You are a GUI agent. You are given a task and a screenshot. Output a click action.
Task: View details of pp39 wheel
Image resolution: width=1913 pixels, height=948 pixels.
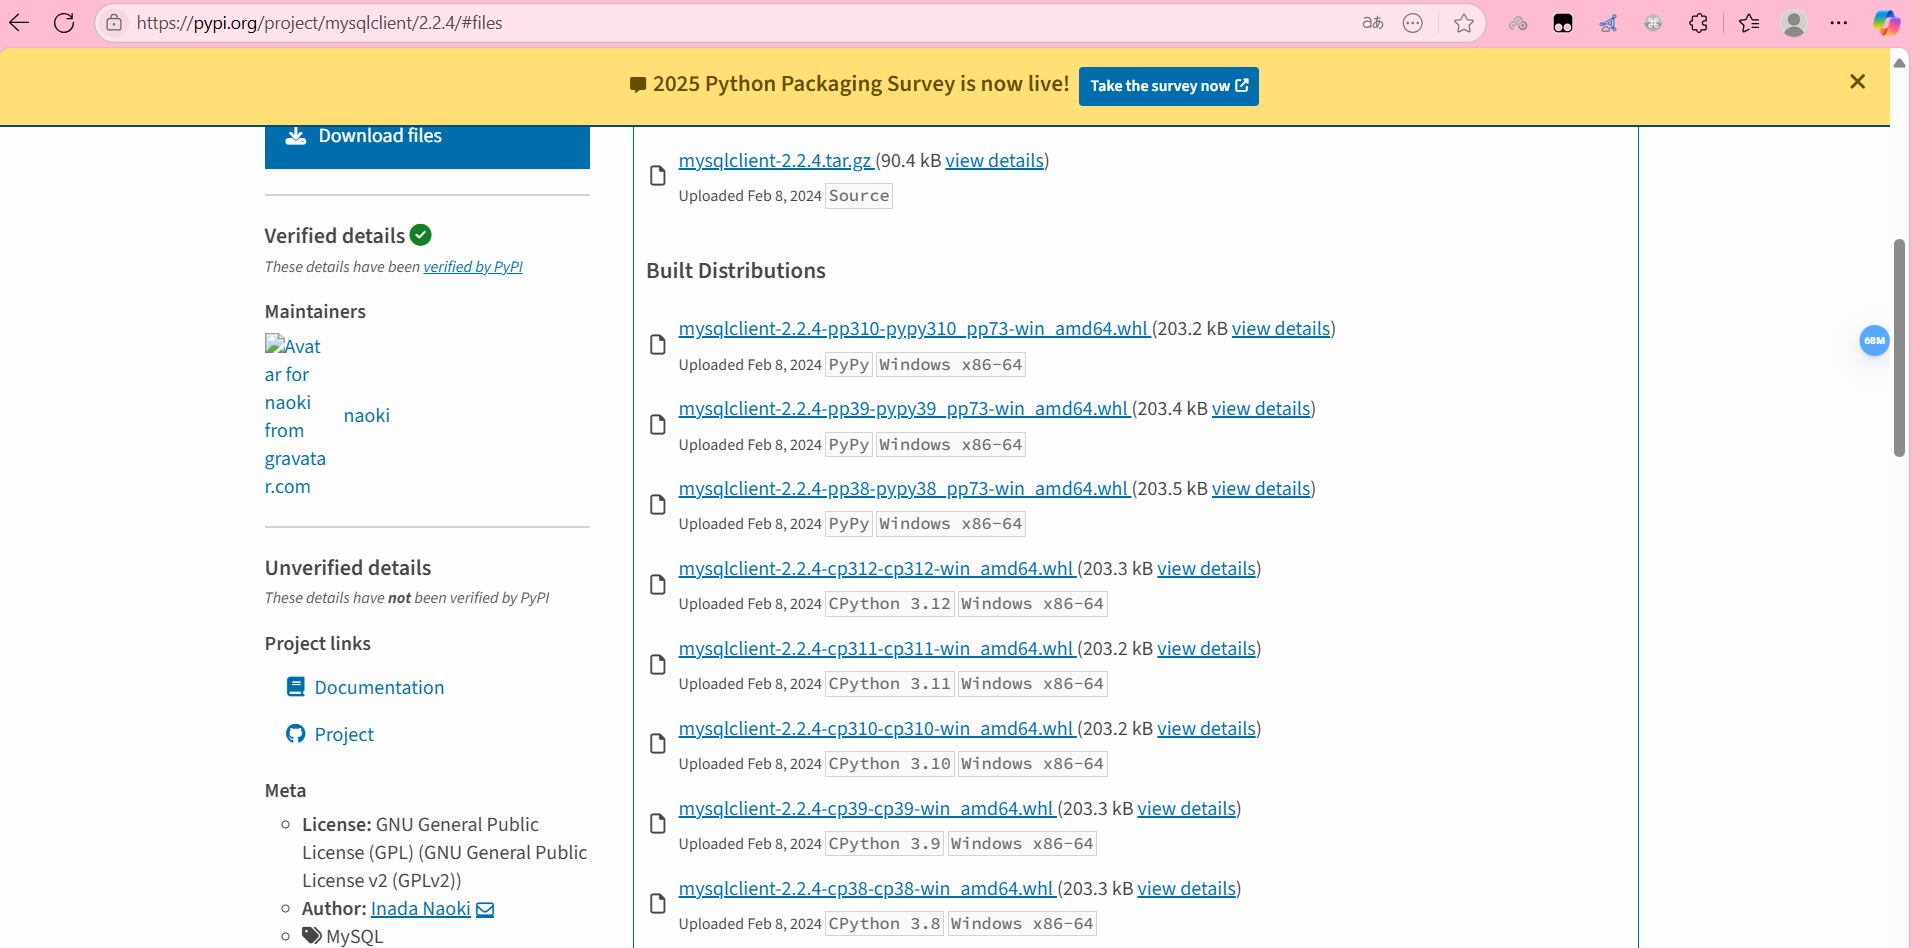[1261, 409]
